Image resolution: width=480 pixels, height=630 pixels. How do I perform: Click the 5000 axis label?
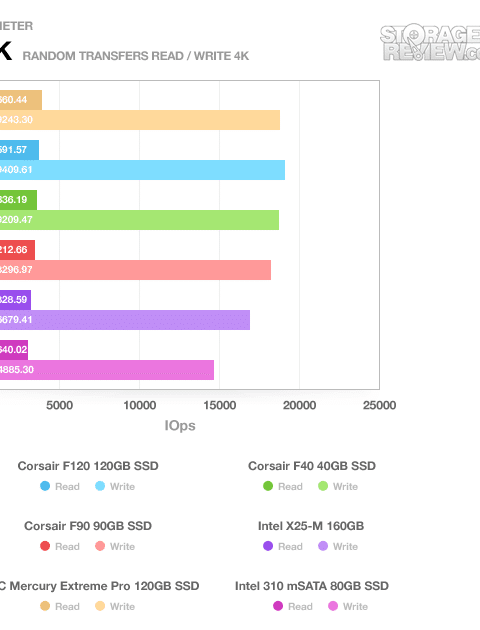[x=59, y=405]
